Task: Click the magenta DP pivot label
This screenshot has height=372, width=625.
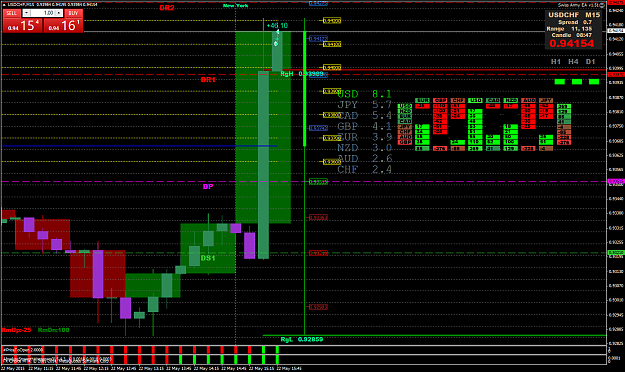Action: click(x=208, y=187)
